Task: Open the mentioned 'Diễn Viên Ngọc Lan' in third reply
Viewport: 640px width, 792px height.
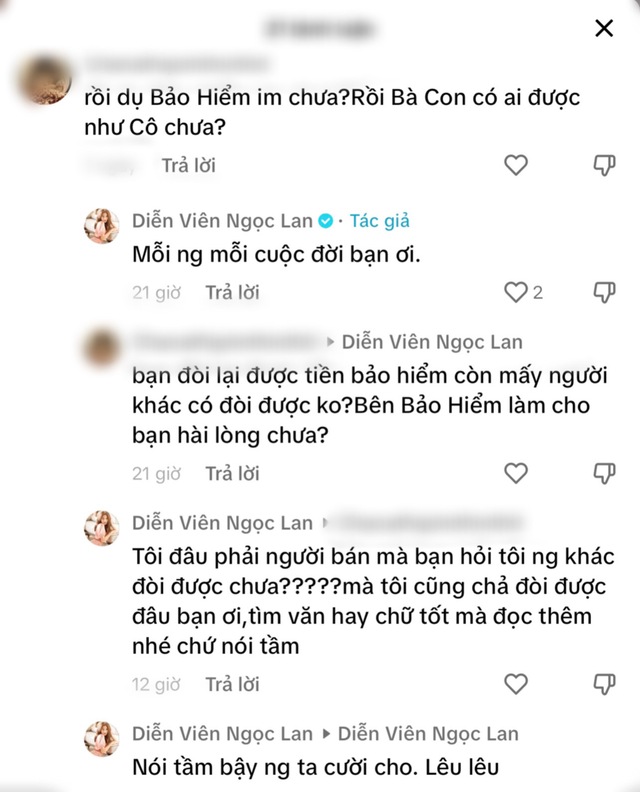Action: click(x=432, y=342)
